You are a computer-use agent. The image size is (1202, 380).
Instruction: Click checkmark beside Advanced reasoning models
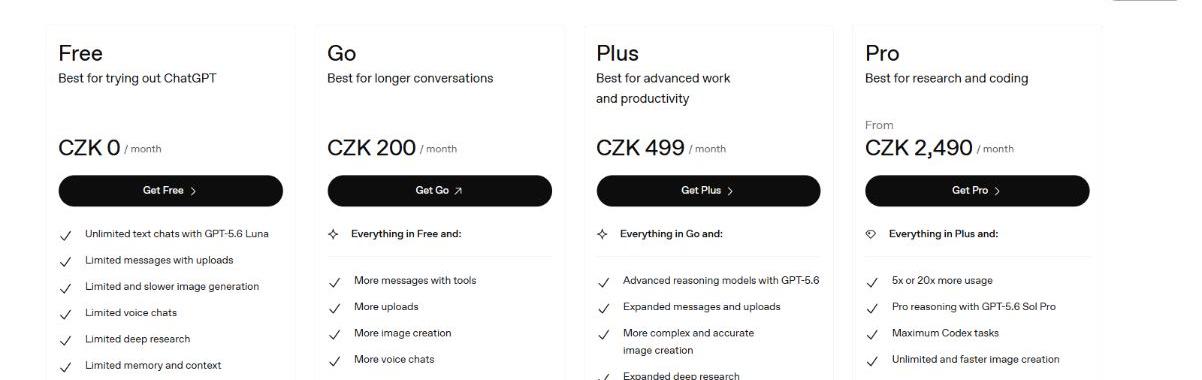[x=604, y=282]
